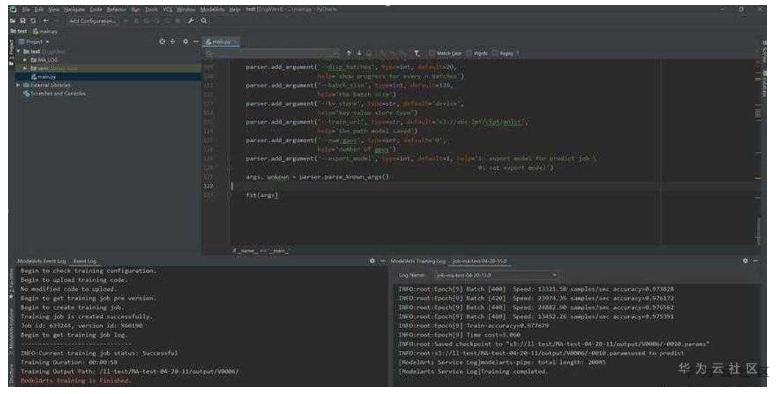Click the find filter funnel icon

click(417, 53)
